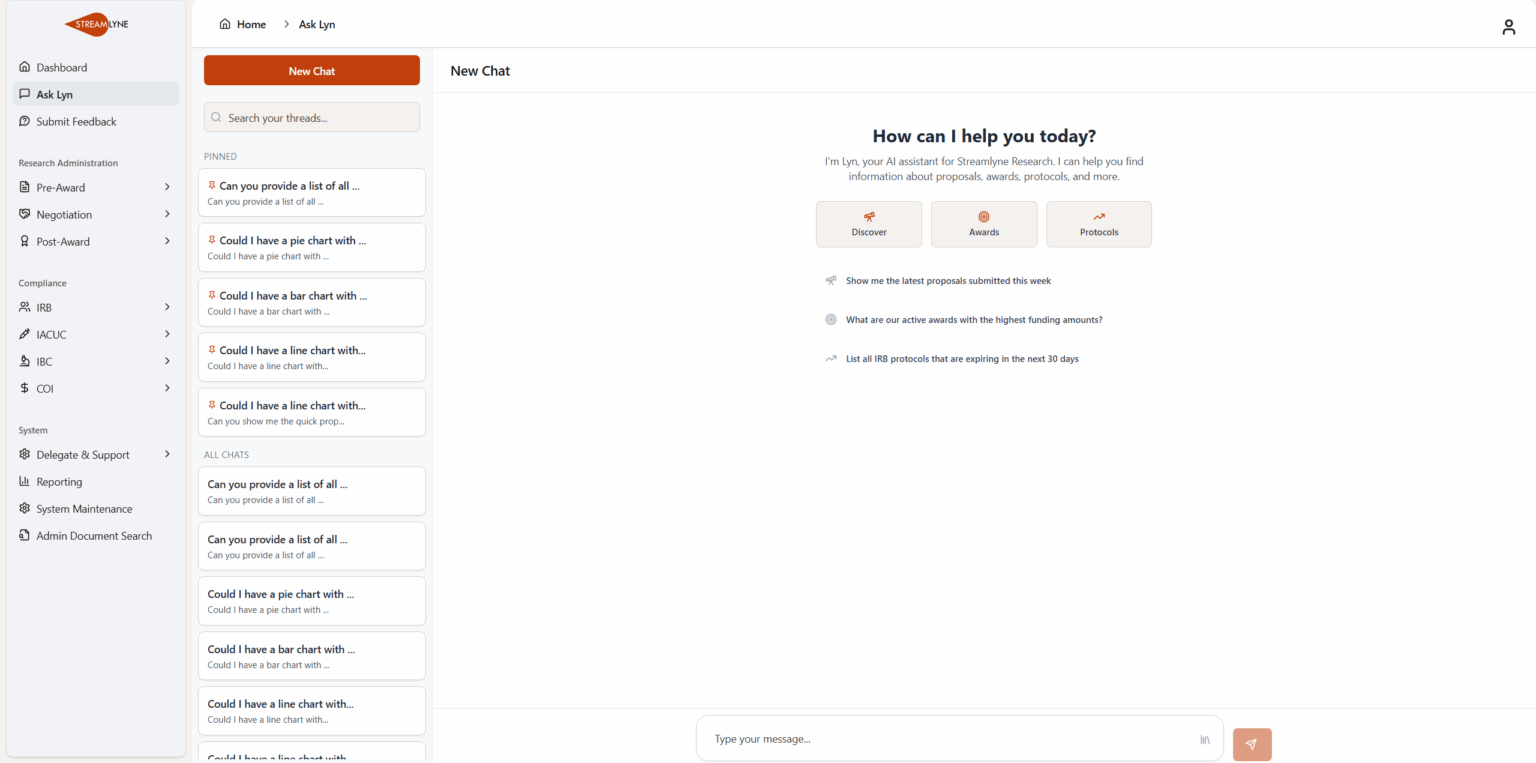Click the library icon in message box
This screenshot has height=763, width=1536.
coord(1205,740)
